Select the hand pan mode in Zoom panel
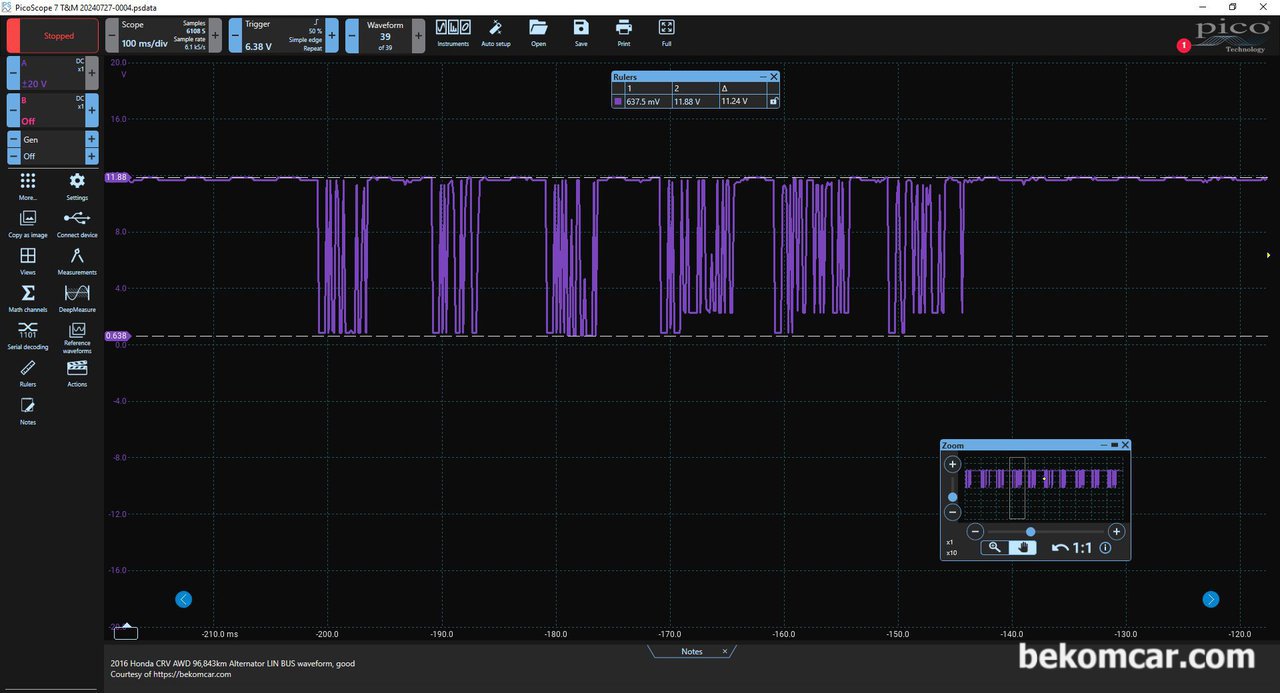The width and height of the screenshot is (1280, 693). tap(1022, 547)
